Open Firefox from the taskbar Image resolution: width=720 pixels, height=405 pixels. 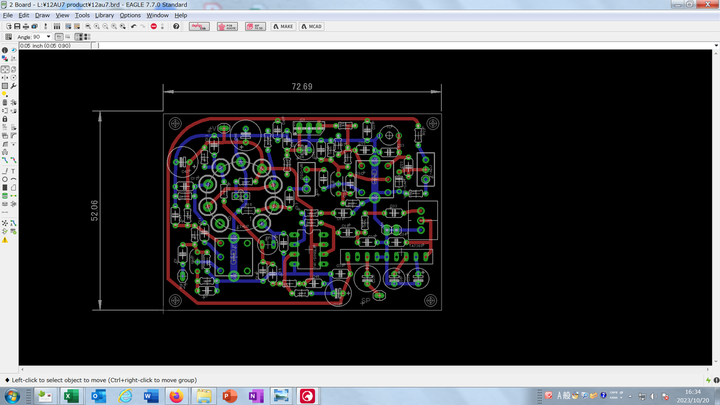click(x=176, y=397)
